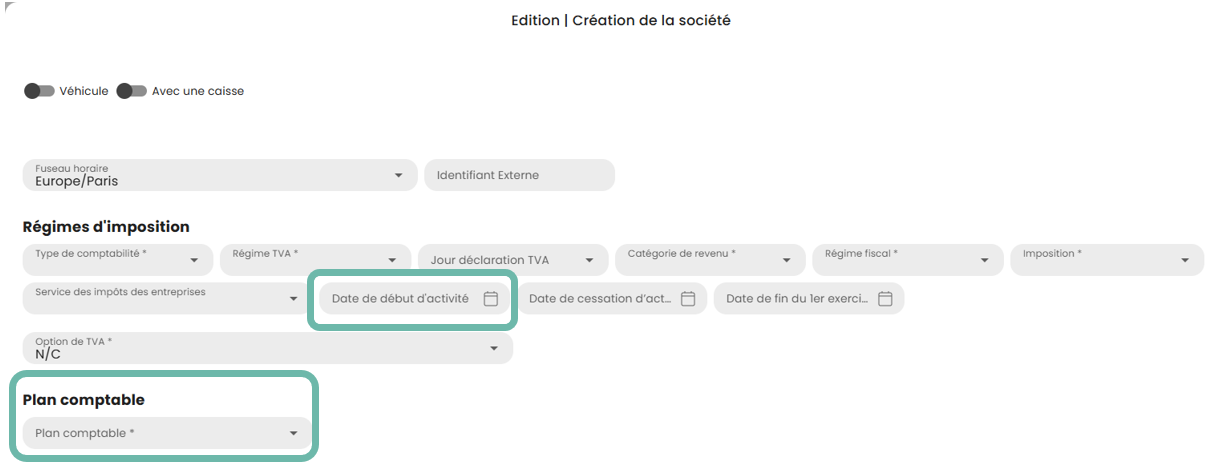The width and height of the screenshot is (1220, 472).
Task: Open calendar for Date de cessation d'activité
Action: pyautogui.click(x=688, y=299)
